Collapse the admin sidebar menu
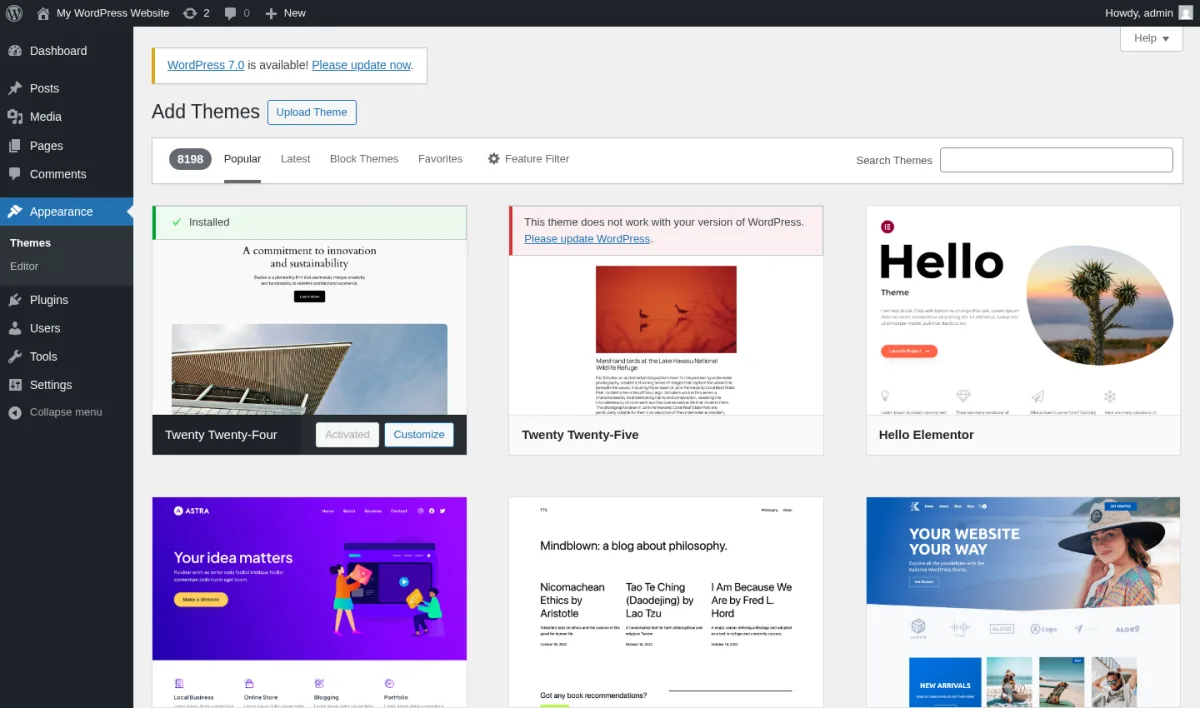1200x708 pixels. pyautogui.click(x=66, y=412)
